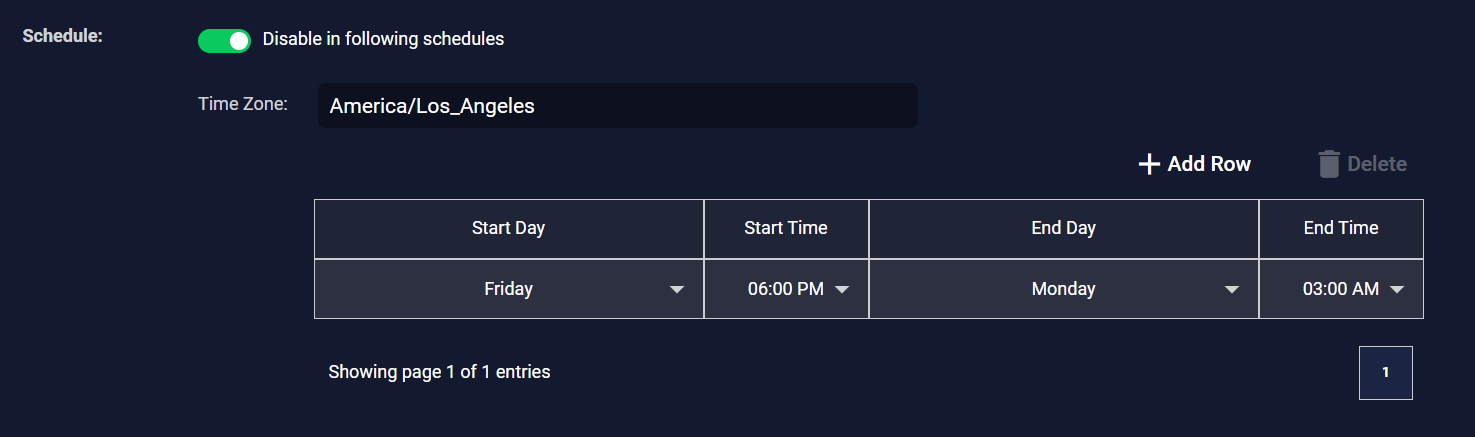Click the trash can icon
Screen dimensions: 1475x437
(1328, 164)
